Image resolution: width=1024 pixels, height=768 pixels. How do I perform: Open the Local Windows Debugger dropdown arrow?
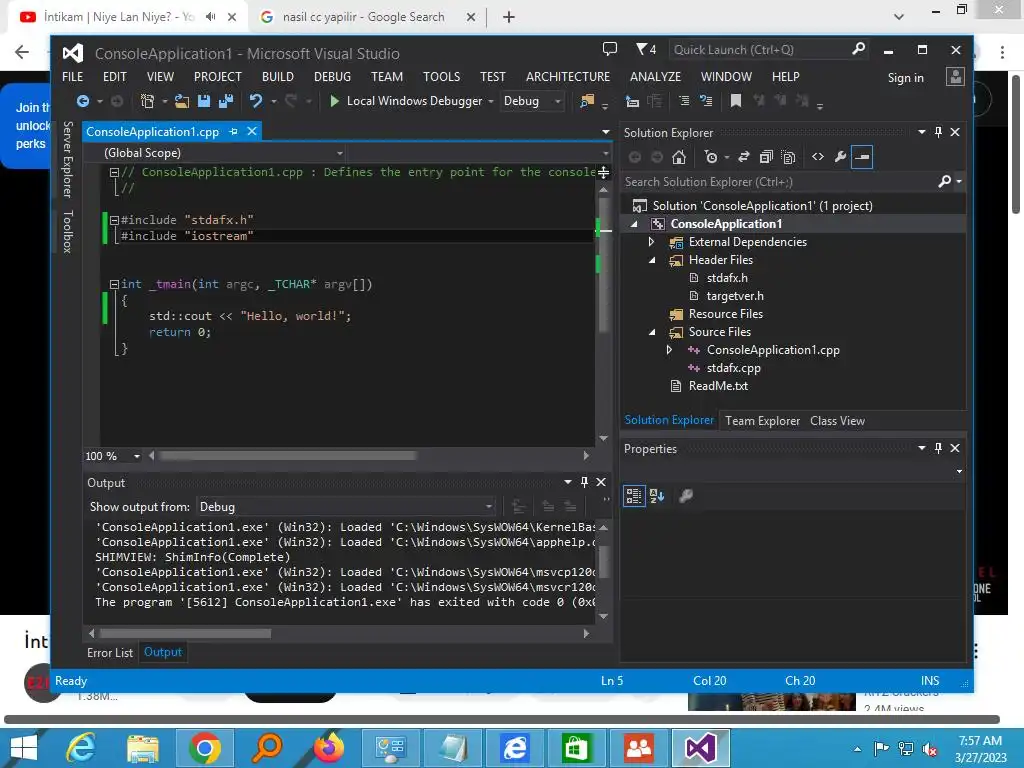tap(490, 101)
